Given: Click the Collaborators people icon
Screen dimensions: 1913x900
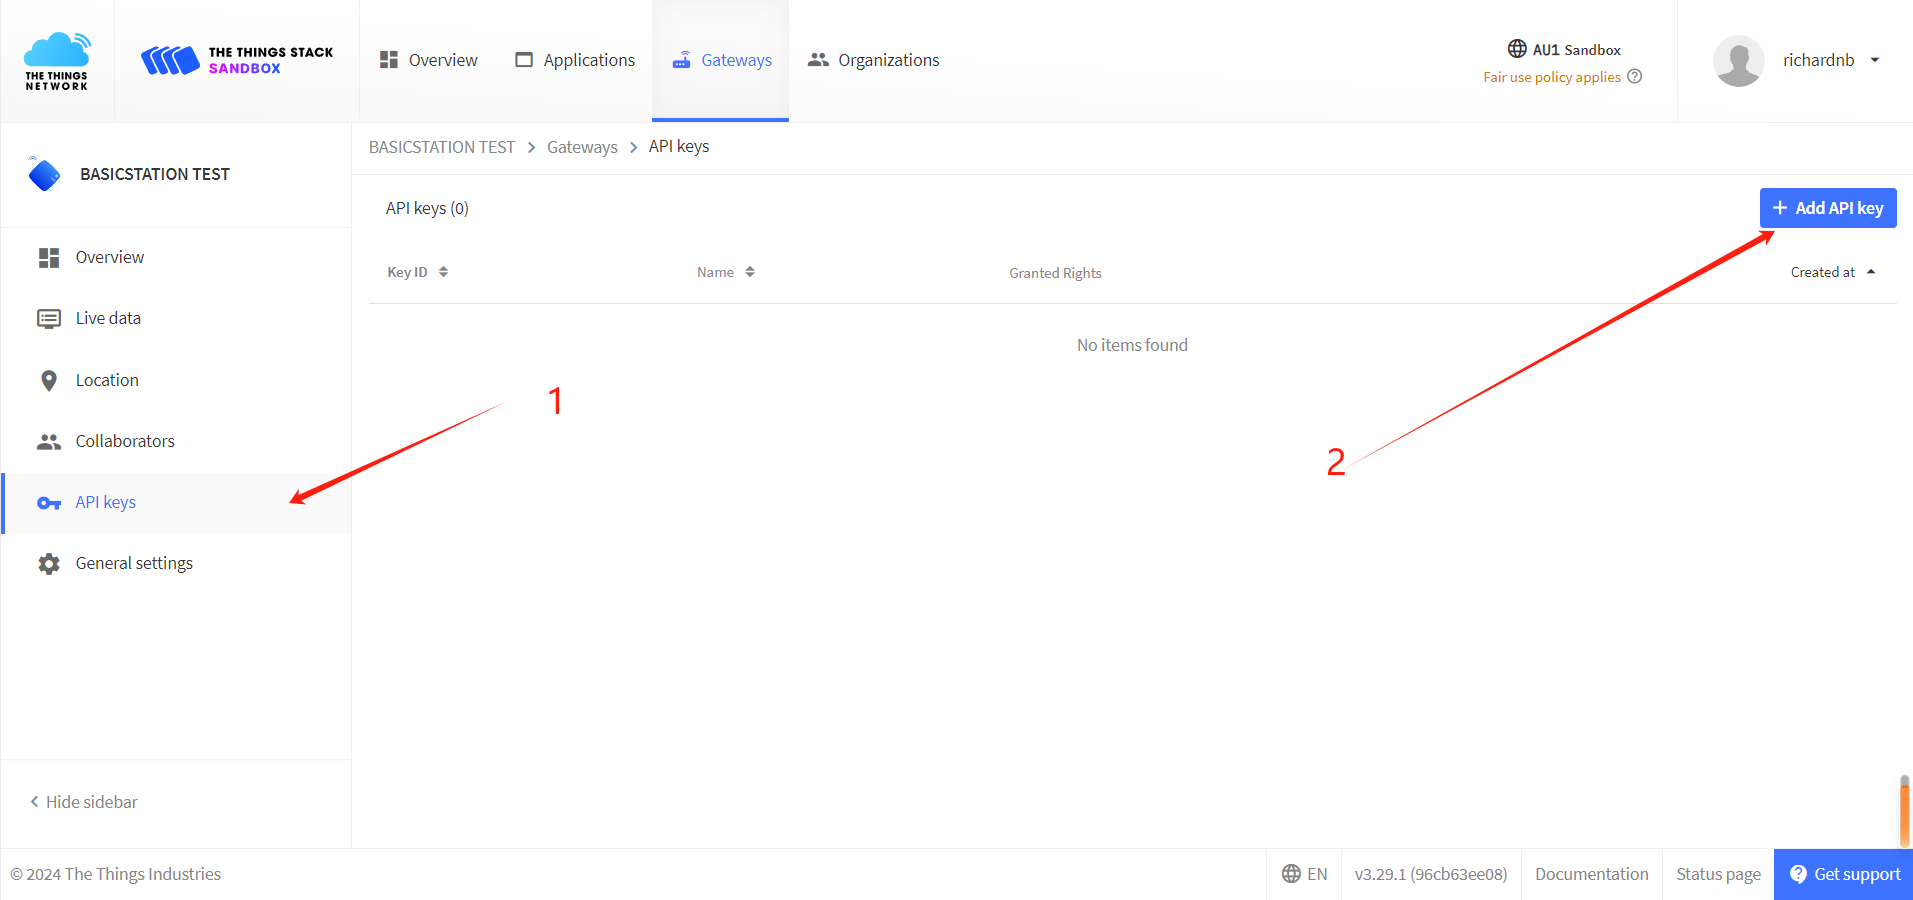Looking at the screenshot, I should 48,442.
